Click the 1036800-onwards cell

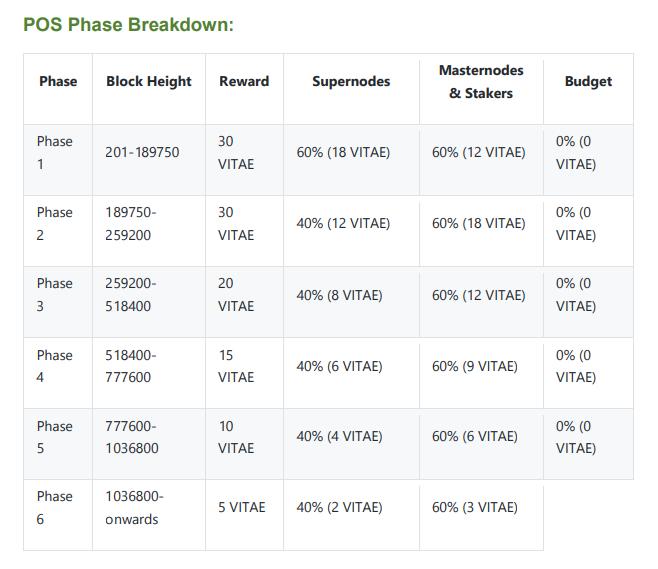(x=134, y=508)
